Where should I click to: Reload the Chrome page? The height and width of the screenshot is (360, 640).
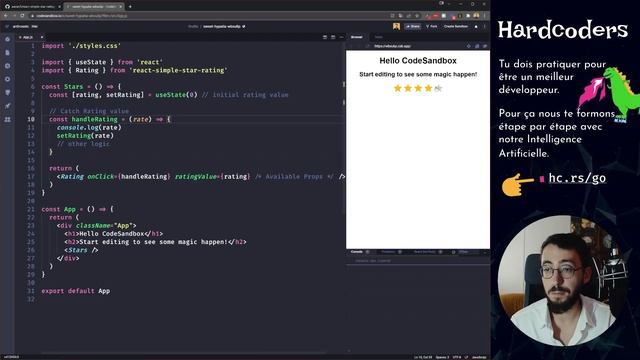tap(22, 16)
